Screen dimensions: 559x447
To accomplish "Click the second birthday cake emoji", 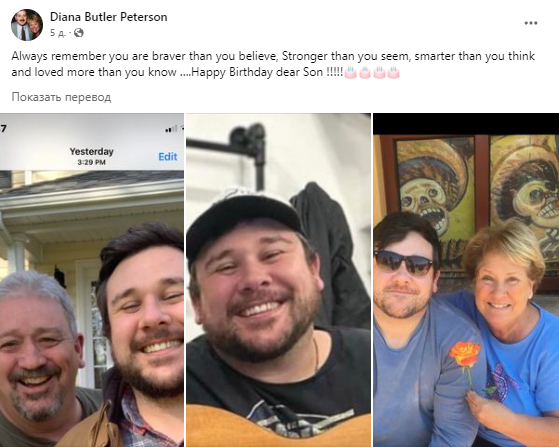I will point(365,72).
